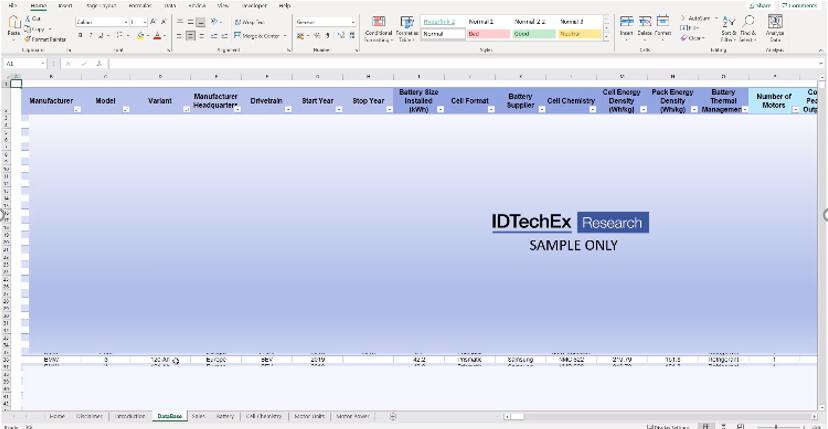Activate the Format Painter brush
Image resolution: width=828 pixels, height=429 pixels.
click(27, 39)
